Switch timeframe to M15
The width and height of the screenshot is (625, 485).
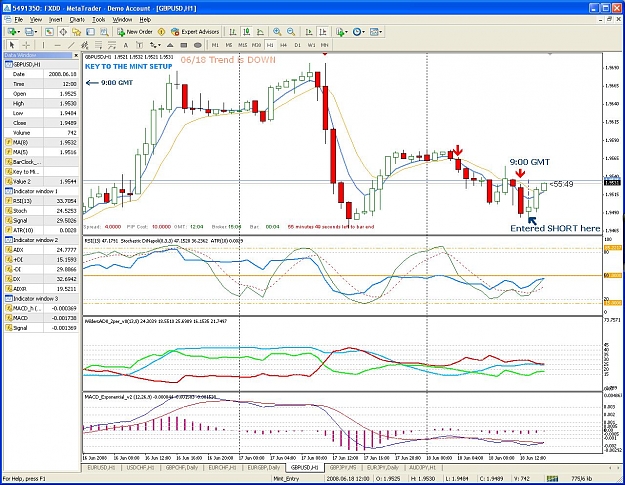(242, 45)
